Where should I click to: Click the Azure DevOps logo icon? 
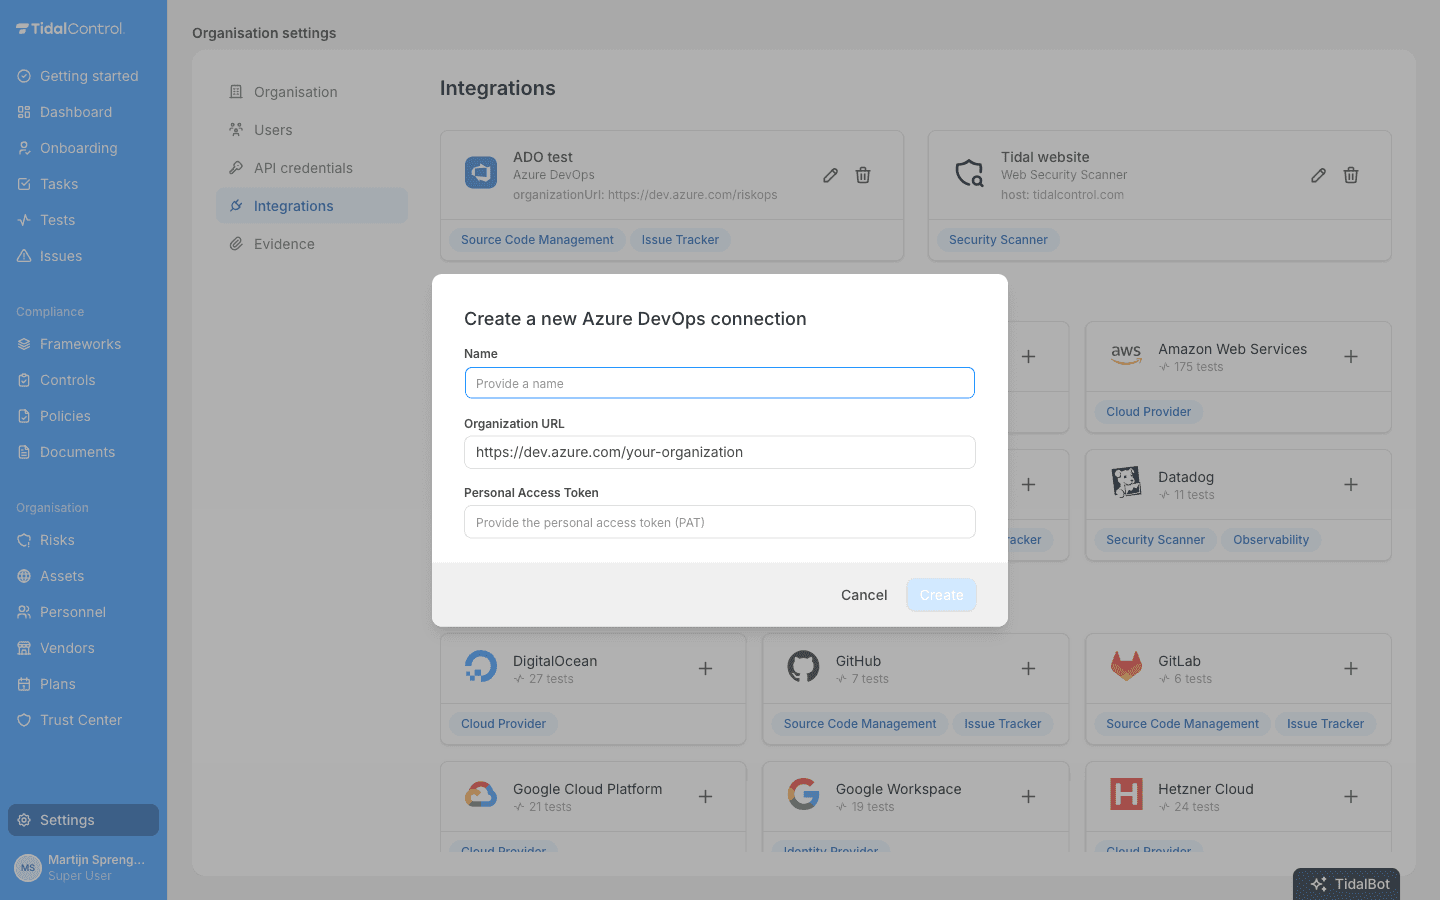[481, 173]
